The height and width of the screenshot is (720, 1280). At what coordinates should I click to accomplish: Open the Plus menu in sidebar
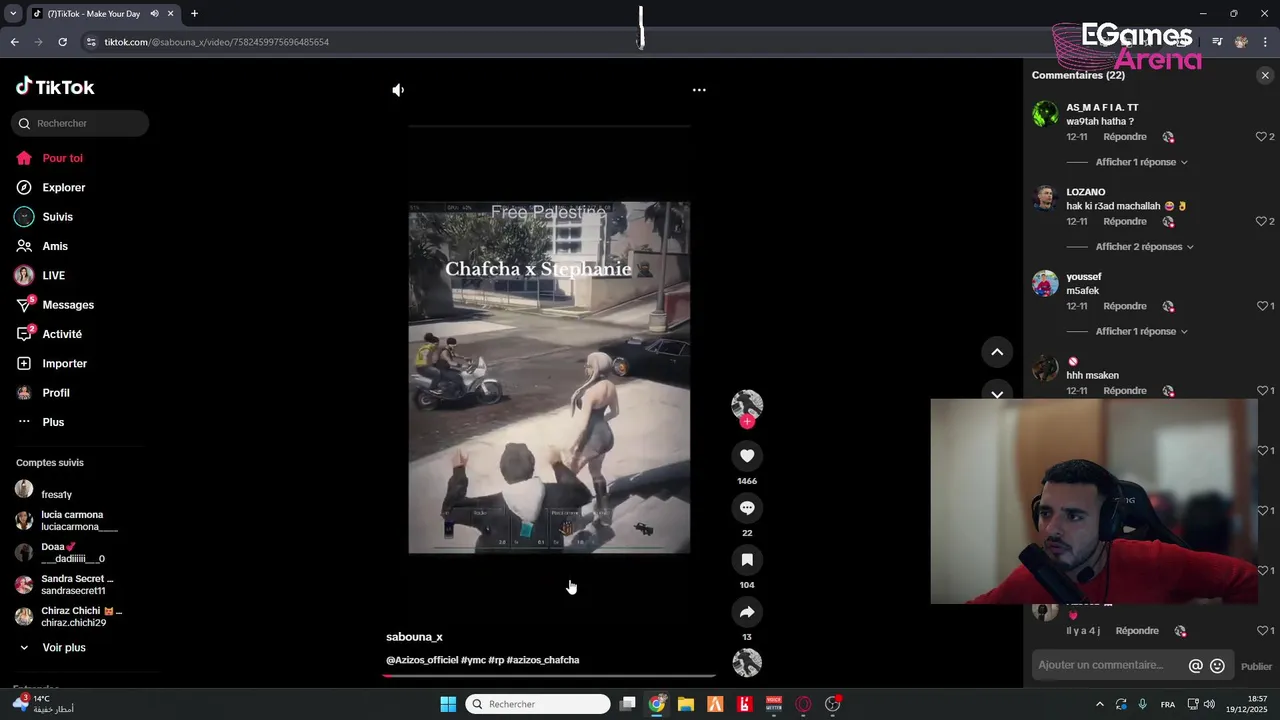53,422
